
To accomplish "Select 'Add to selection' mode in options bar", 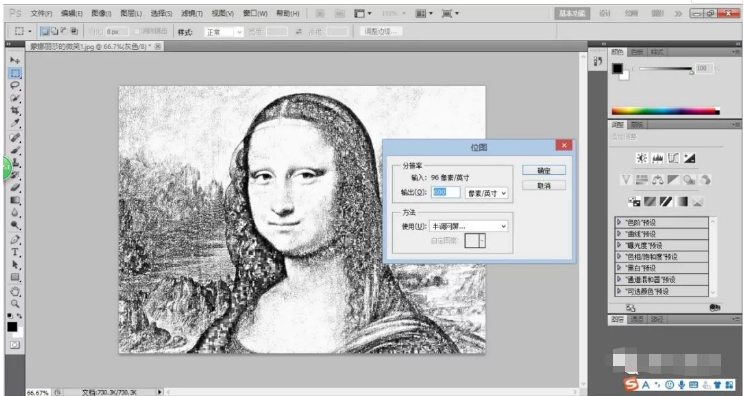I will [x=55, y=31].
